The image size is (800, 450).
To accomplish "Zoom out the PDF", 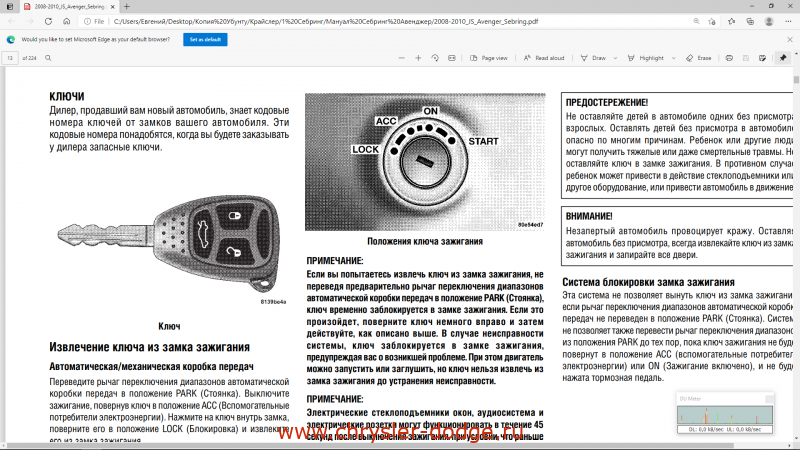I will 402,58.
